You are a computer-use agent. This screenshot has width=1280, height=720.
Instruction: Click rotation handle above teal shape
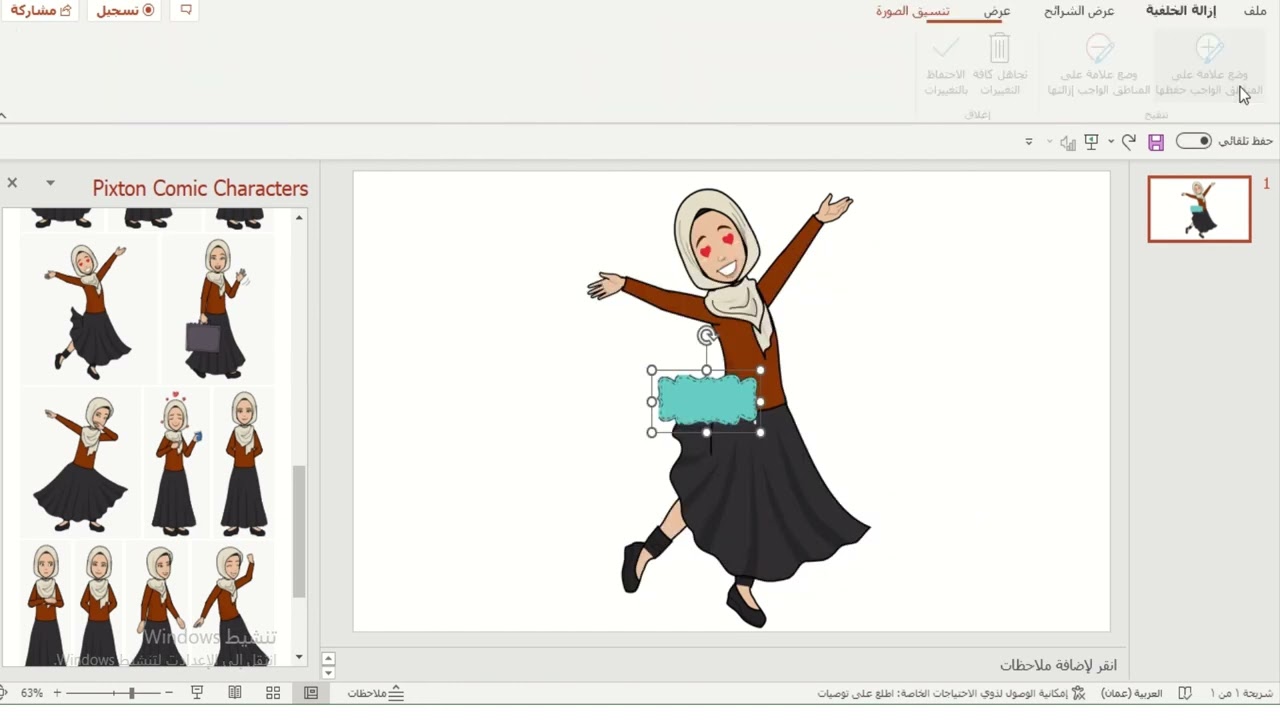click(x=707, y=335)
